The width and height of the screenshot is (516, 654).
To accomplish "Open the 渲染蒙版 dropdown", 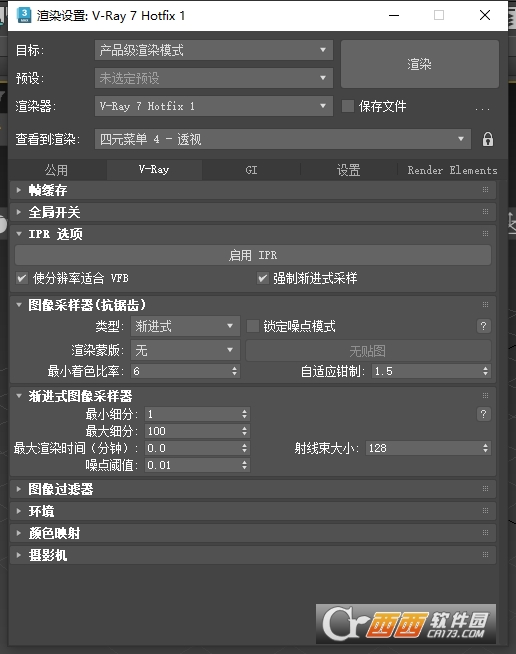I will coord(185,350).
